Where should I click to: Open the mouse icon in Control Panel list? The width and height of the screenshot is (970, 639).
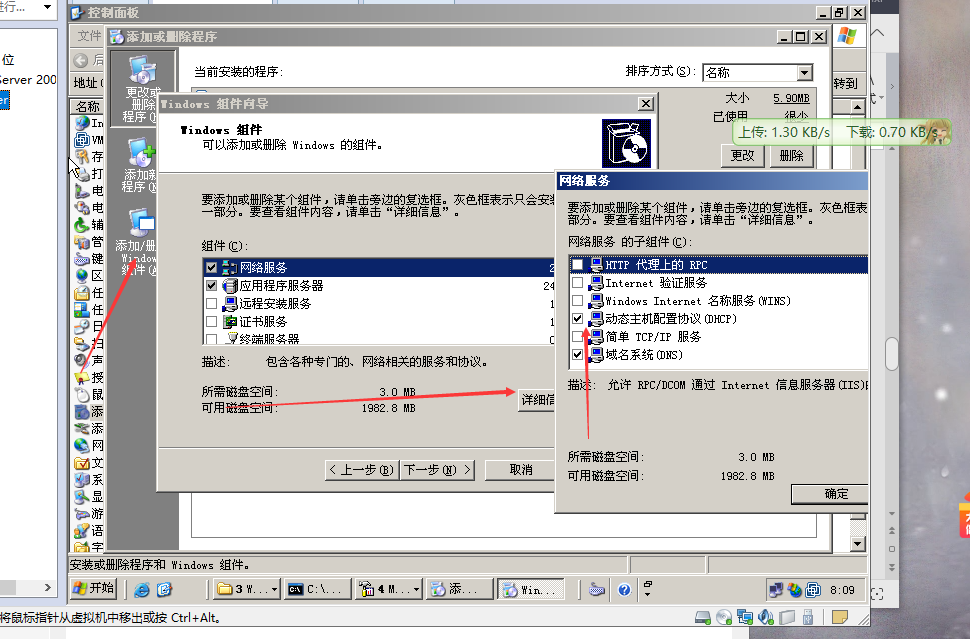click(82, 394)
